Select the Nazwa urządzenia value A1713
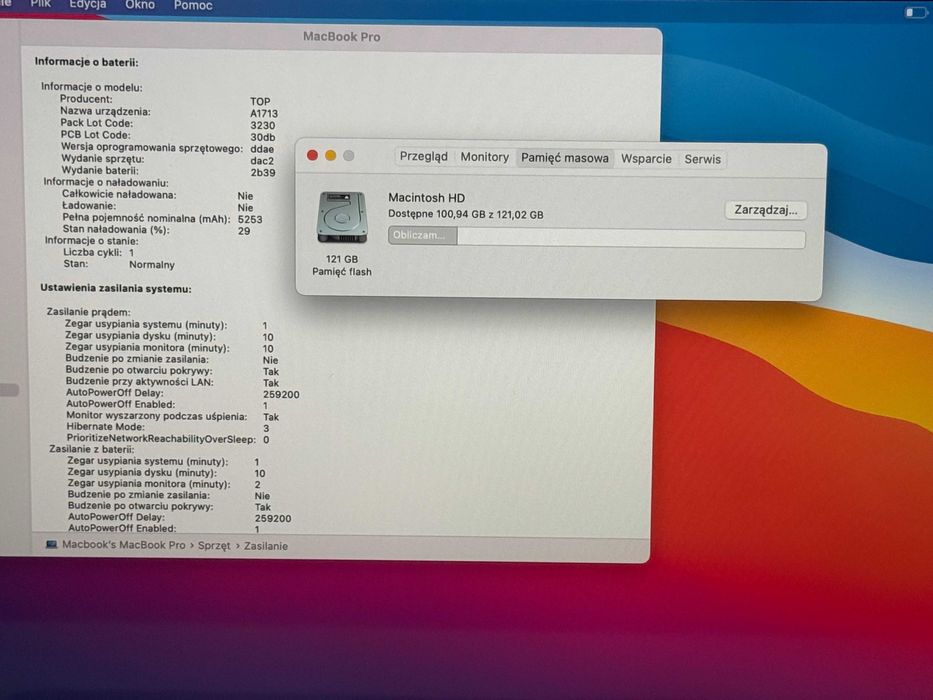Viewport: 933px width, 700px height. point(264,113)
